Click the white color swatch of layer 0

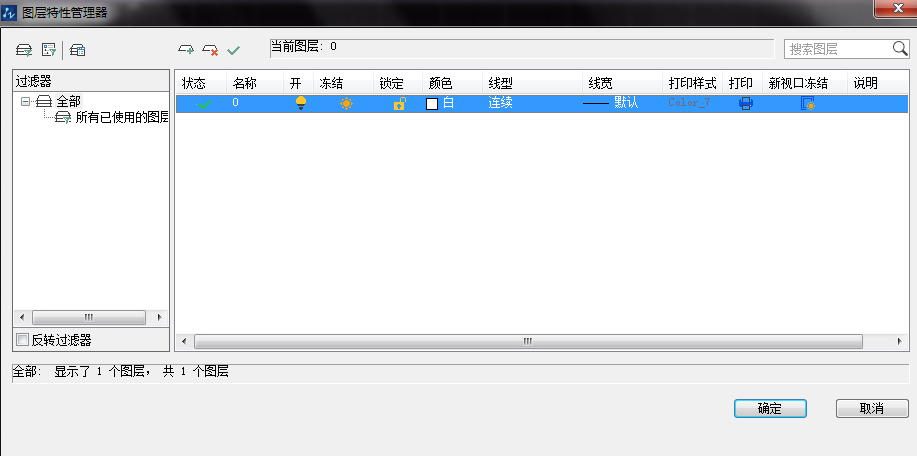432,104
